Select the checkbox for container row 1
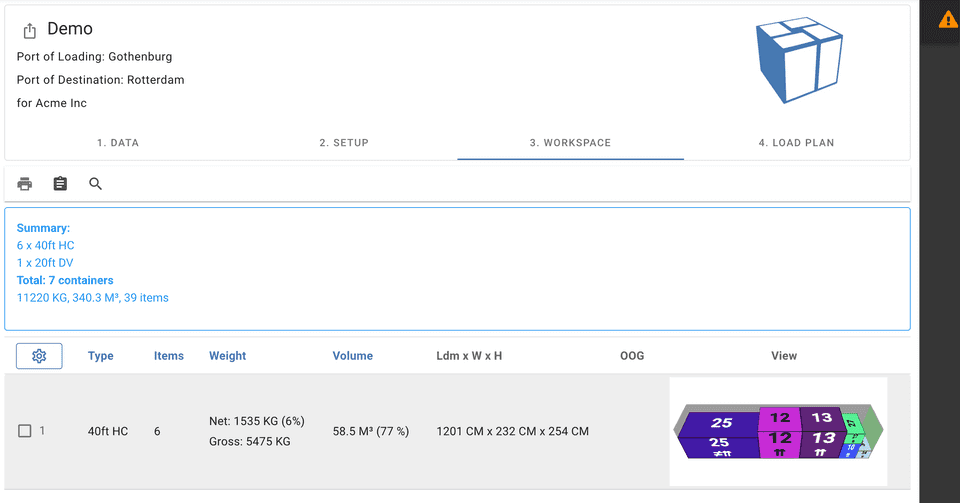Viewport: 960px width, 503px height. coord(25,431)
